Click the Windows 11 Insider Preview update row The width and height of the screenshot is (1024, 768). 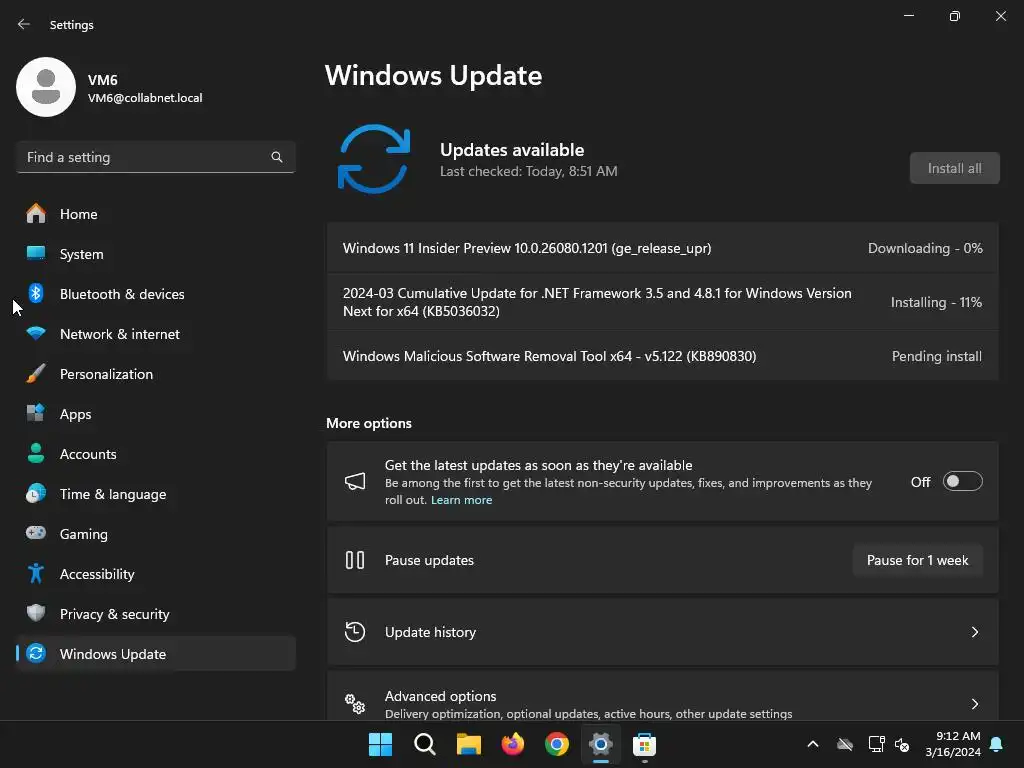point(662,248)
